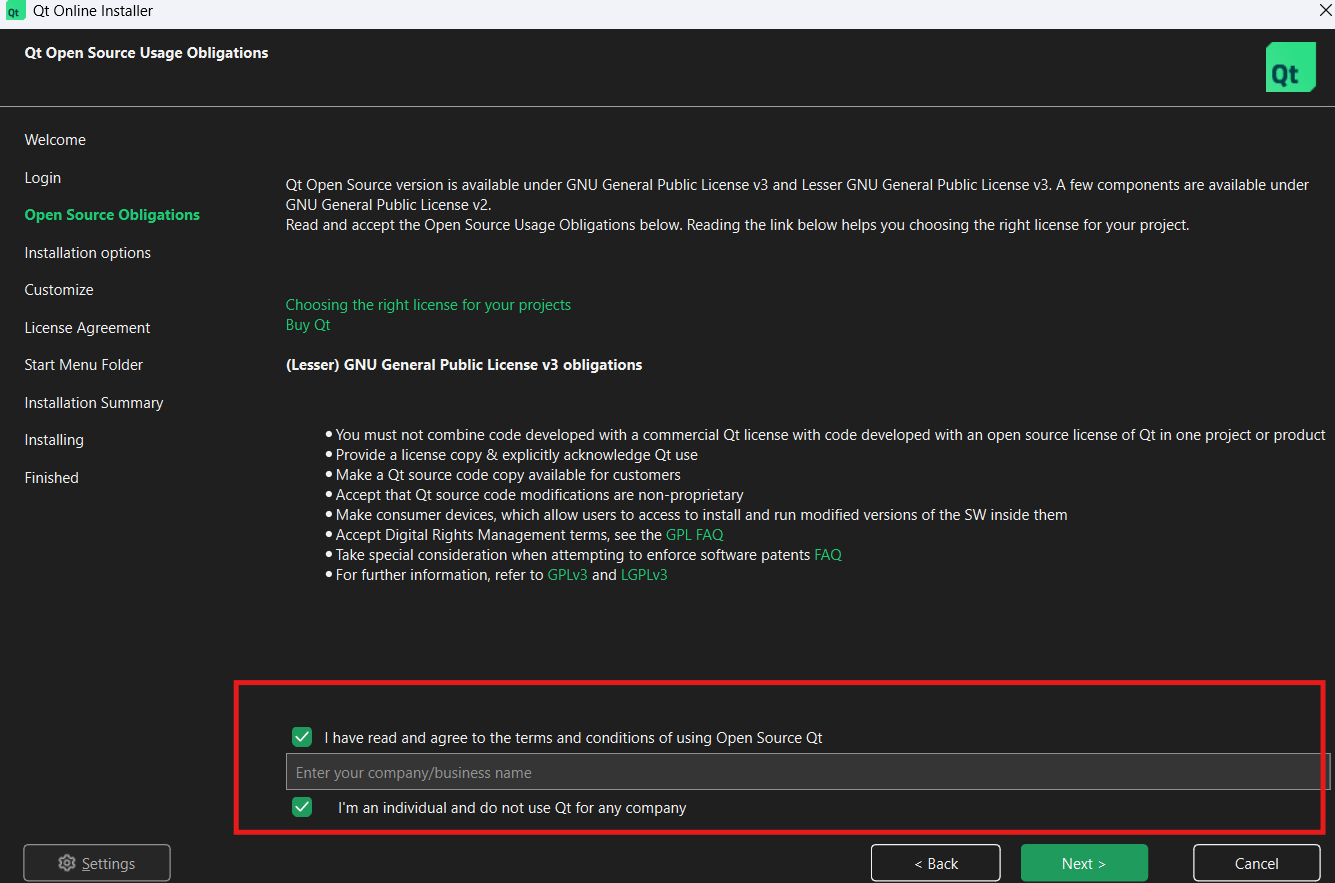This screenshot has height=883, width=1335.
Task: Click the Cancel button
Action: [x=1257, y=863]
